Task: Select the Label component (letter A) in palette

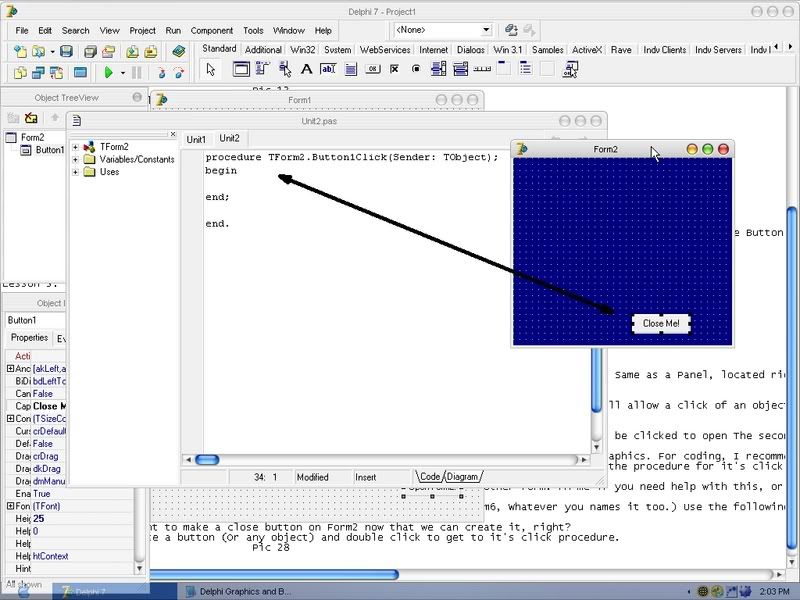Action: 307,69
